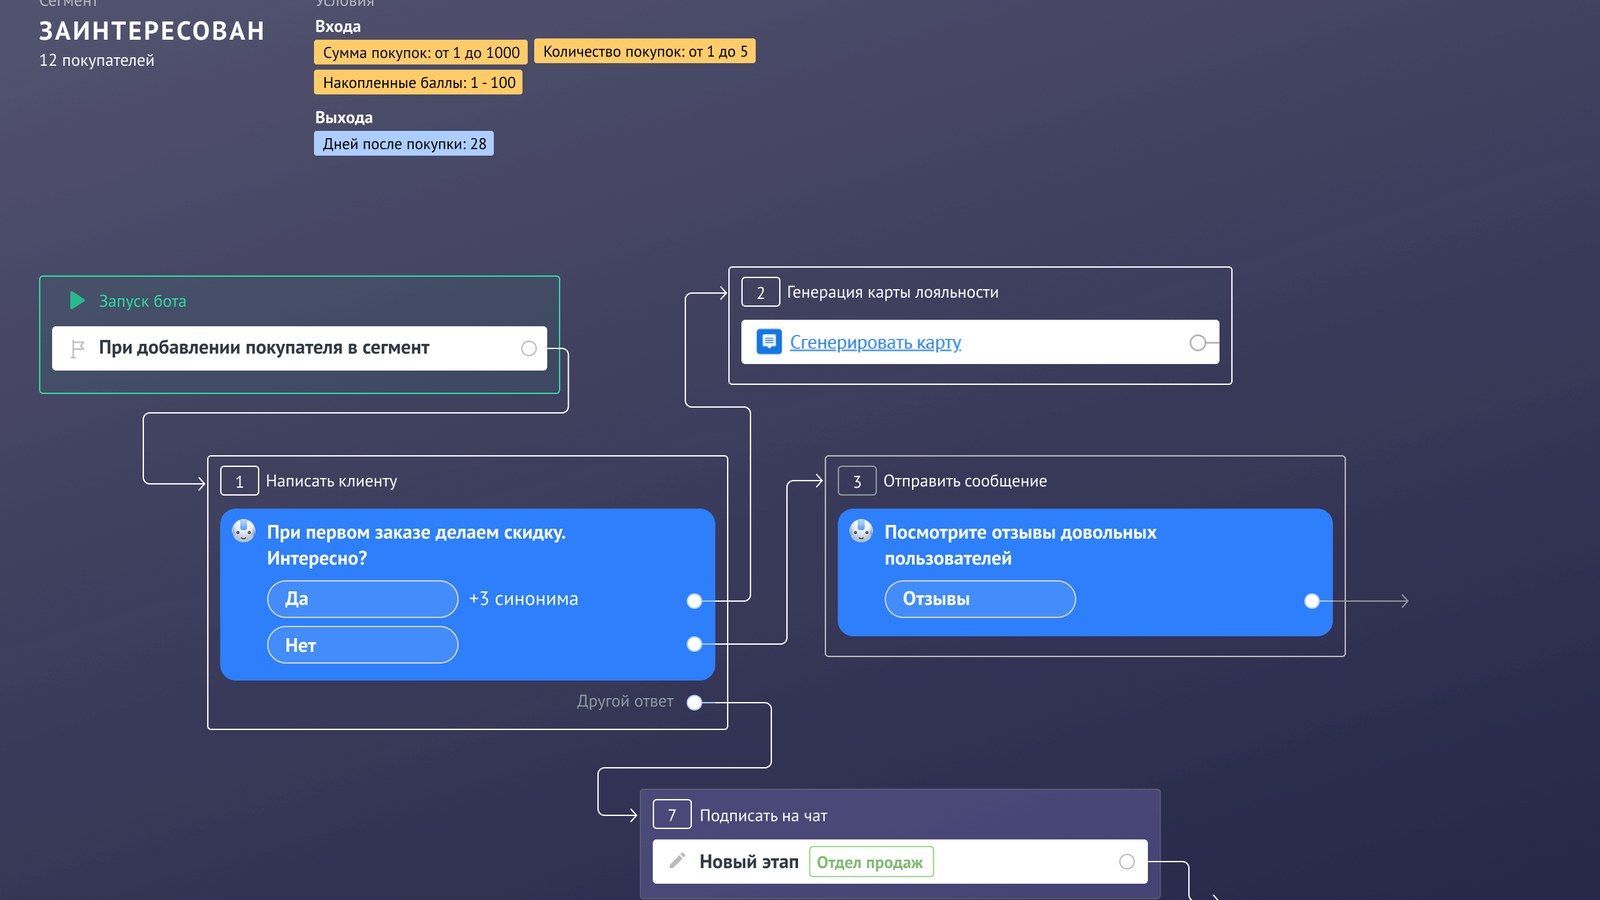Click the ЗАИНТЕРЕСОВАН segment title

[x=152, y=31]
